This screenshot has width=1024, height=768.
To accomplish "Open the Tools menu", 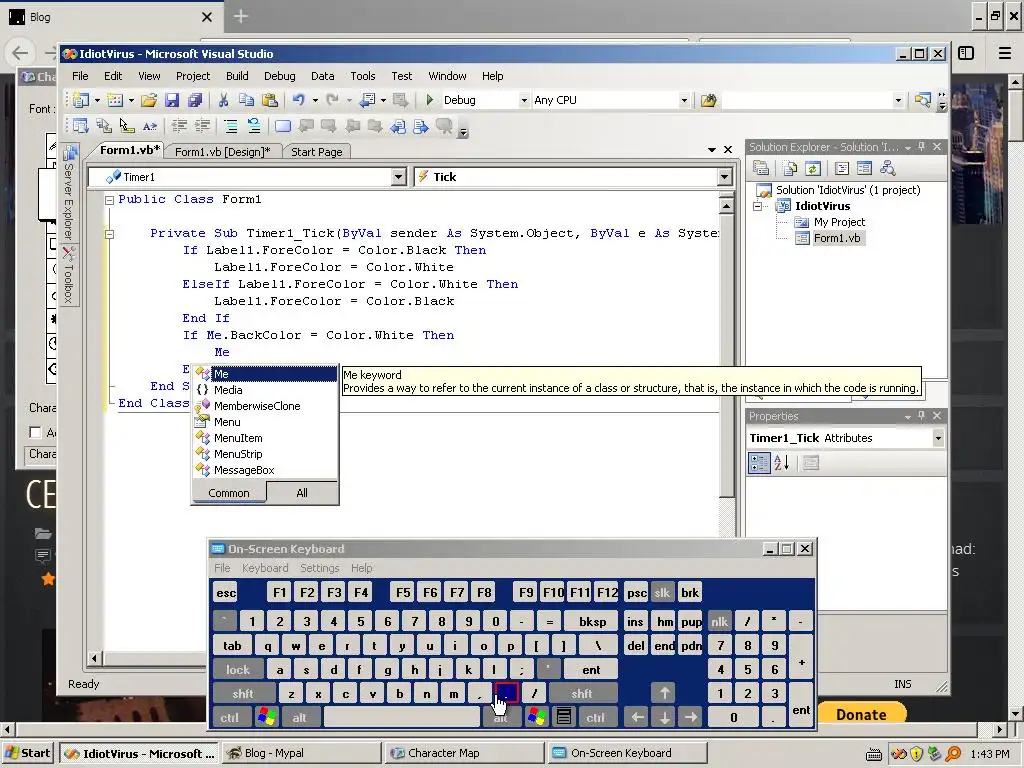I will pyautogui.click(x=362, y=76).
